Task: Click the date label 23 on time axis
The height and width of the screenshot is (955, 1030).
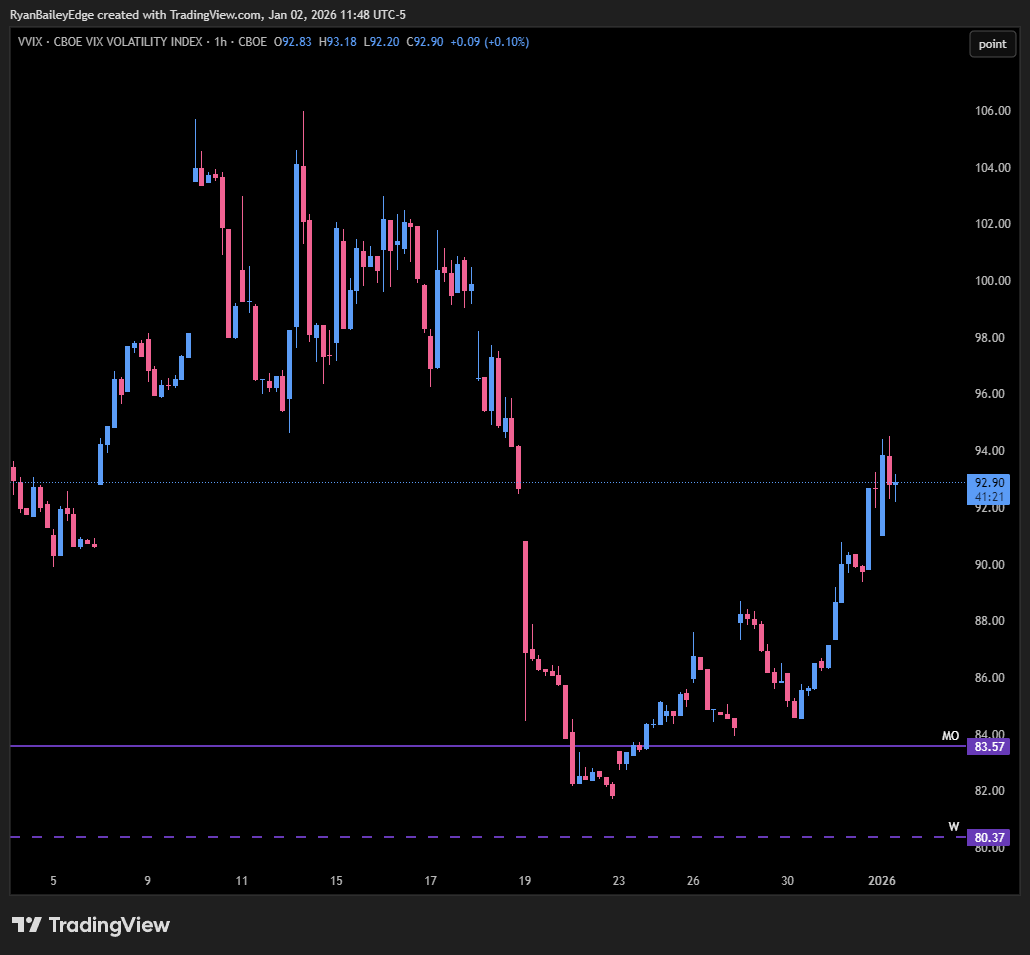Action: pos(619,881)
